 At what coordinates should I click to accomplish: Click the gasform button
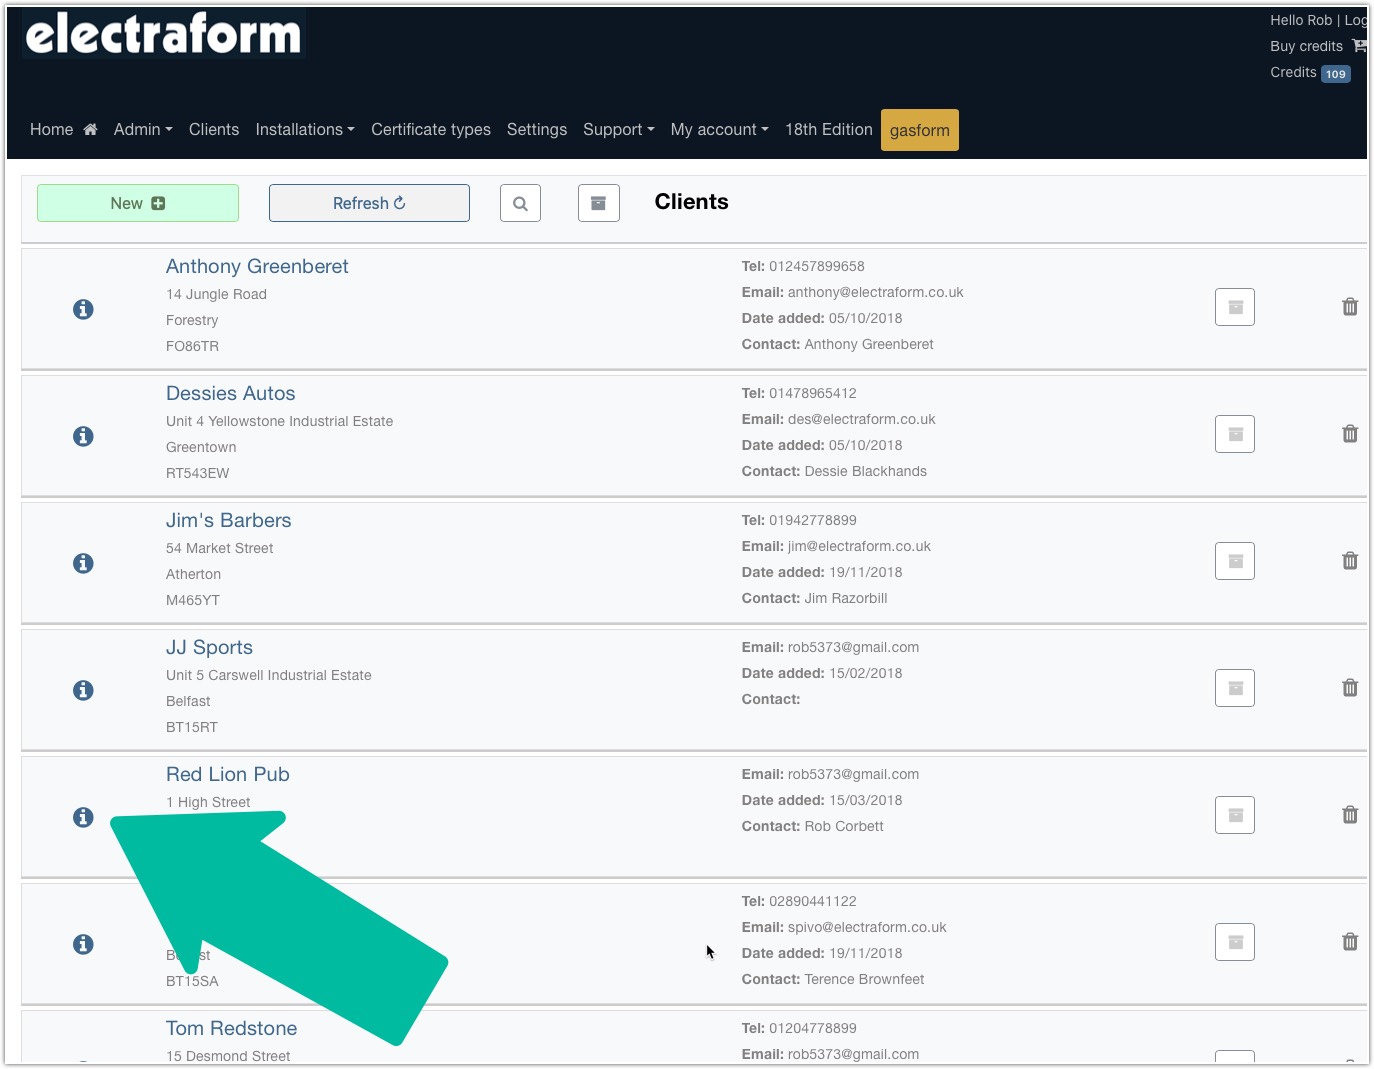920,130
